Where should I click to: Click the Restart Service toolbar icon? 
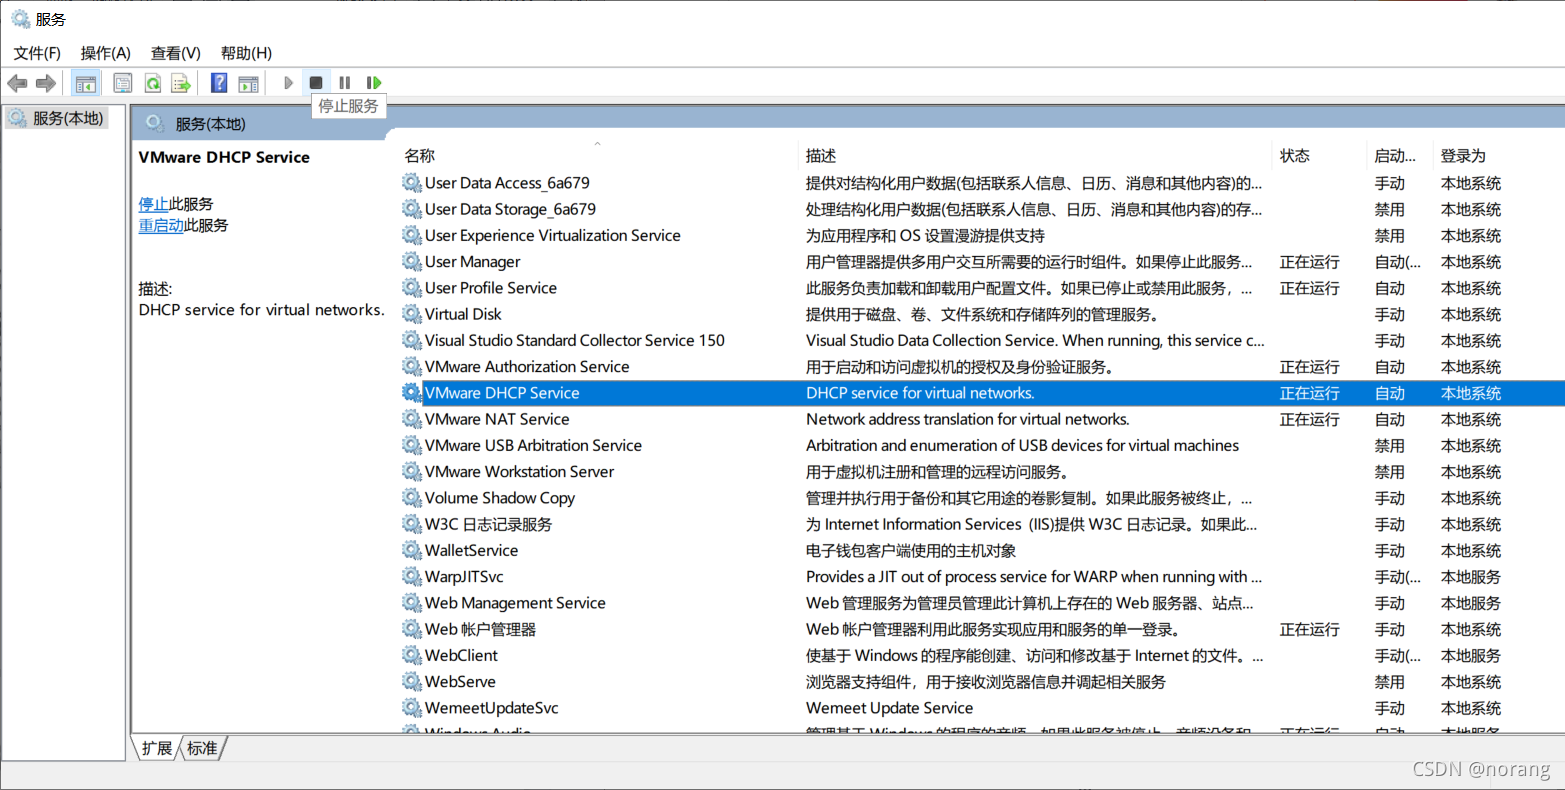click(x=374, y=83)
